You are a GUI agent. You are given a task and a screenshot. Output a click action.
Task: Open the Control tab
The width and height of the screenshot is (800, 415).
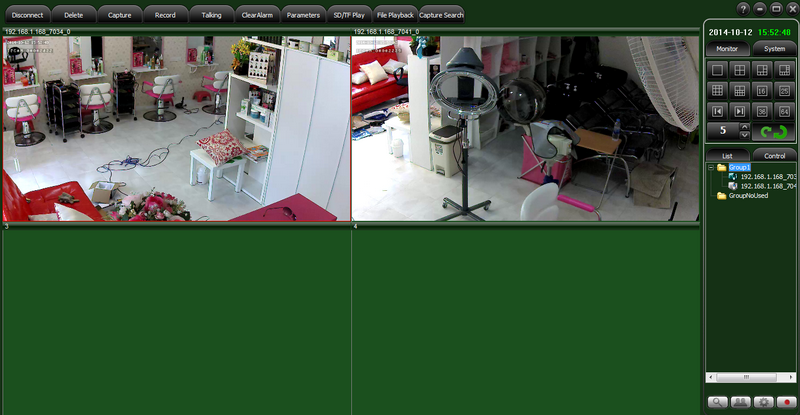coord(774,156)
